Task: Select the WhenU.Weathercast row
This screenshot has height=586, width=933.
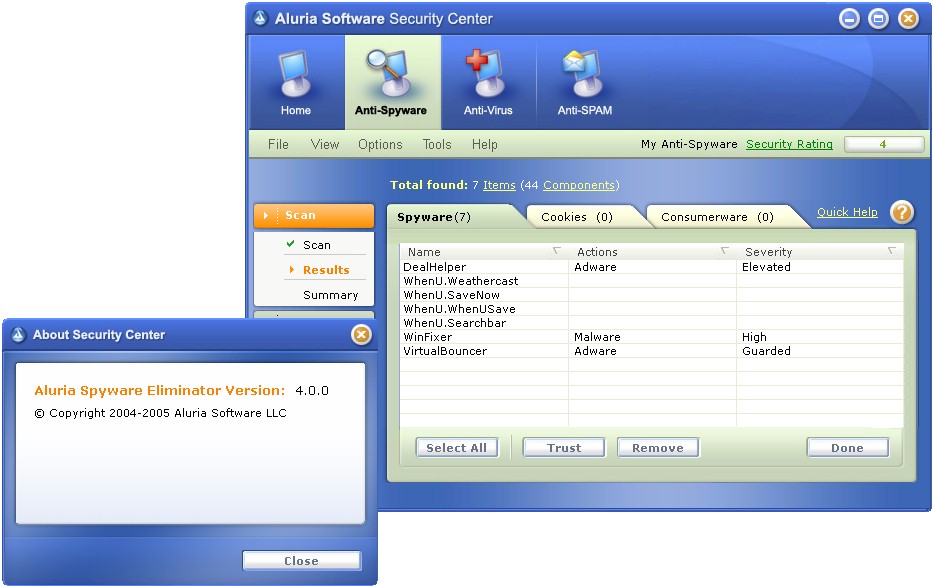Action: (x=652, y=281)
